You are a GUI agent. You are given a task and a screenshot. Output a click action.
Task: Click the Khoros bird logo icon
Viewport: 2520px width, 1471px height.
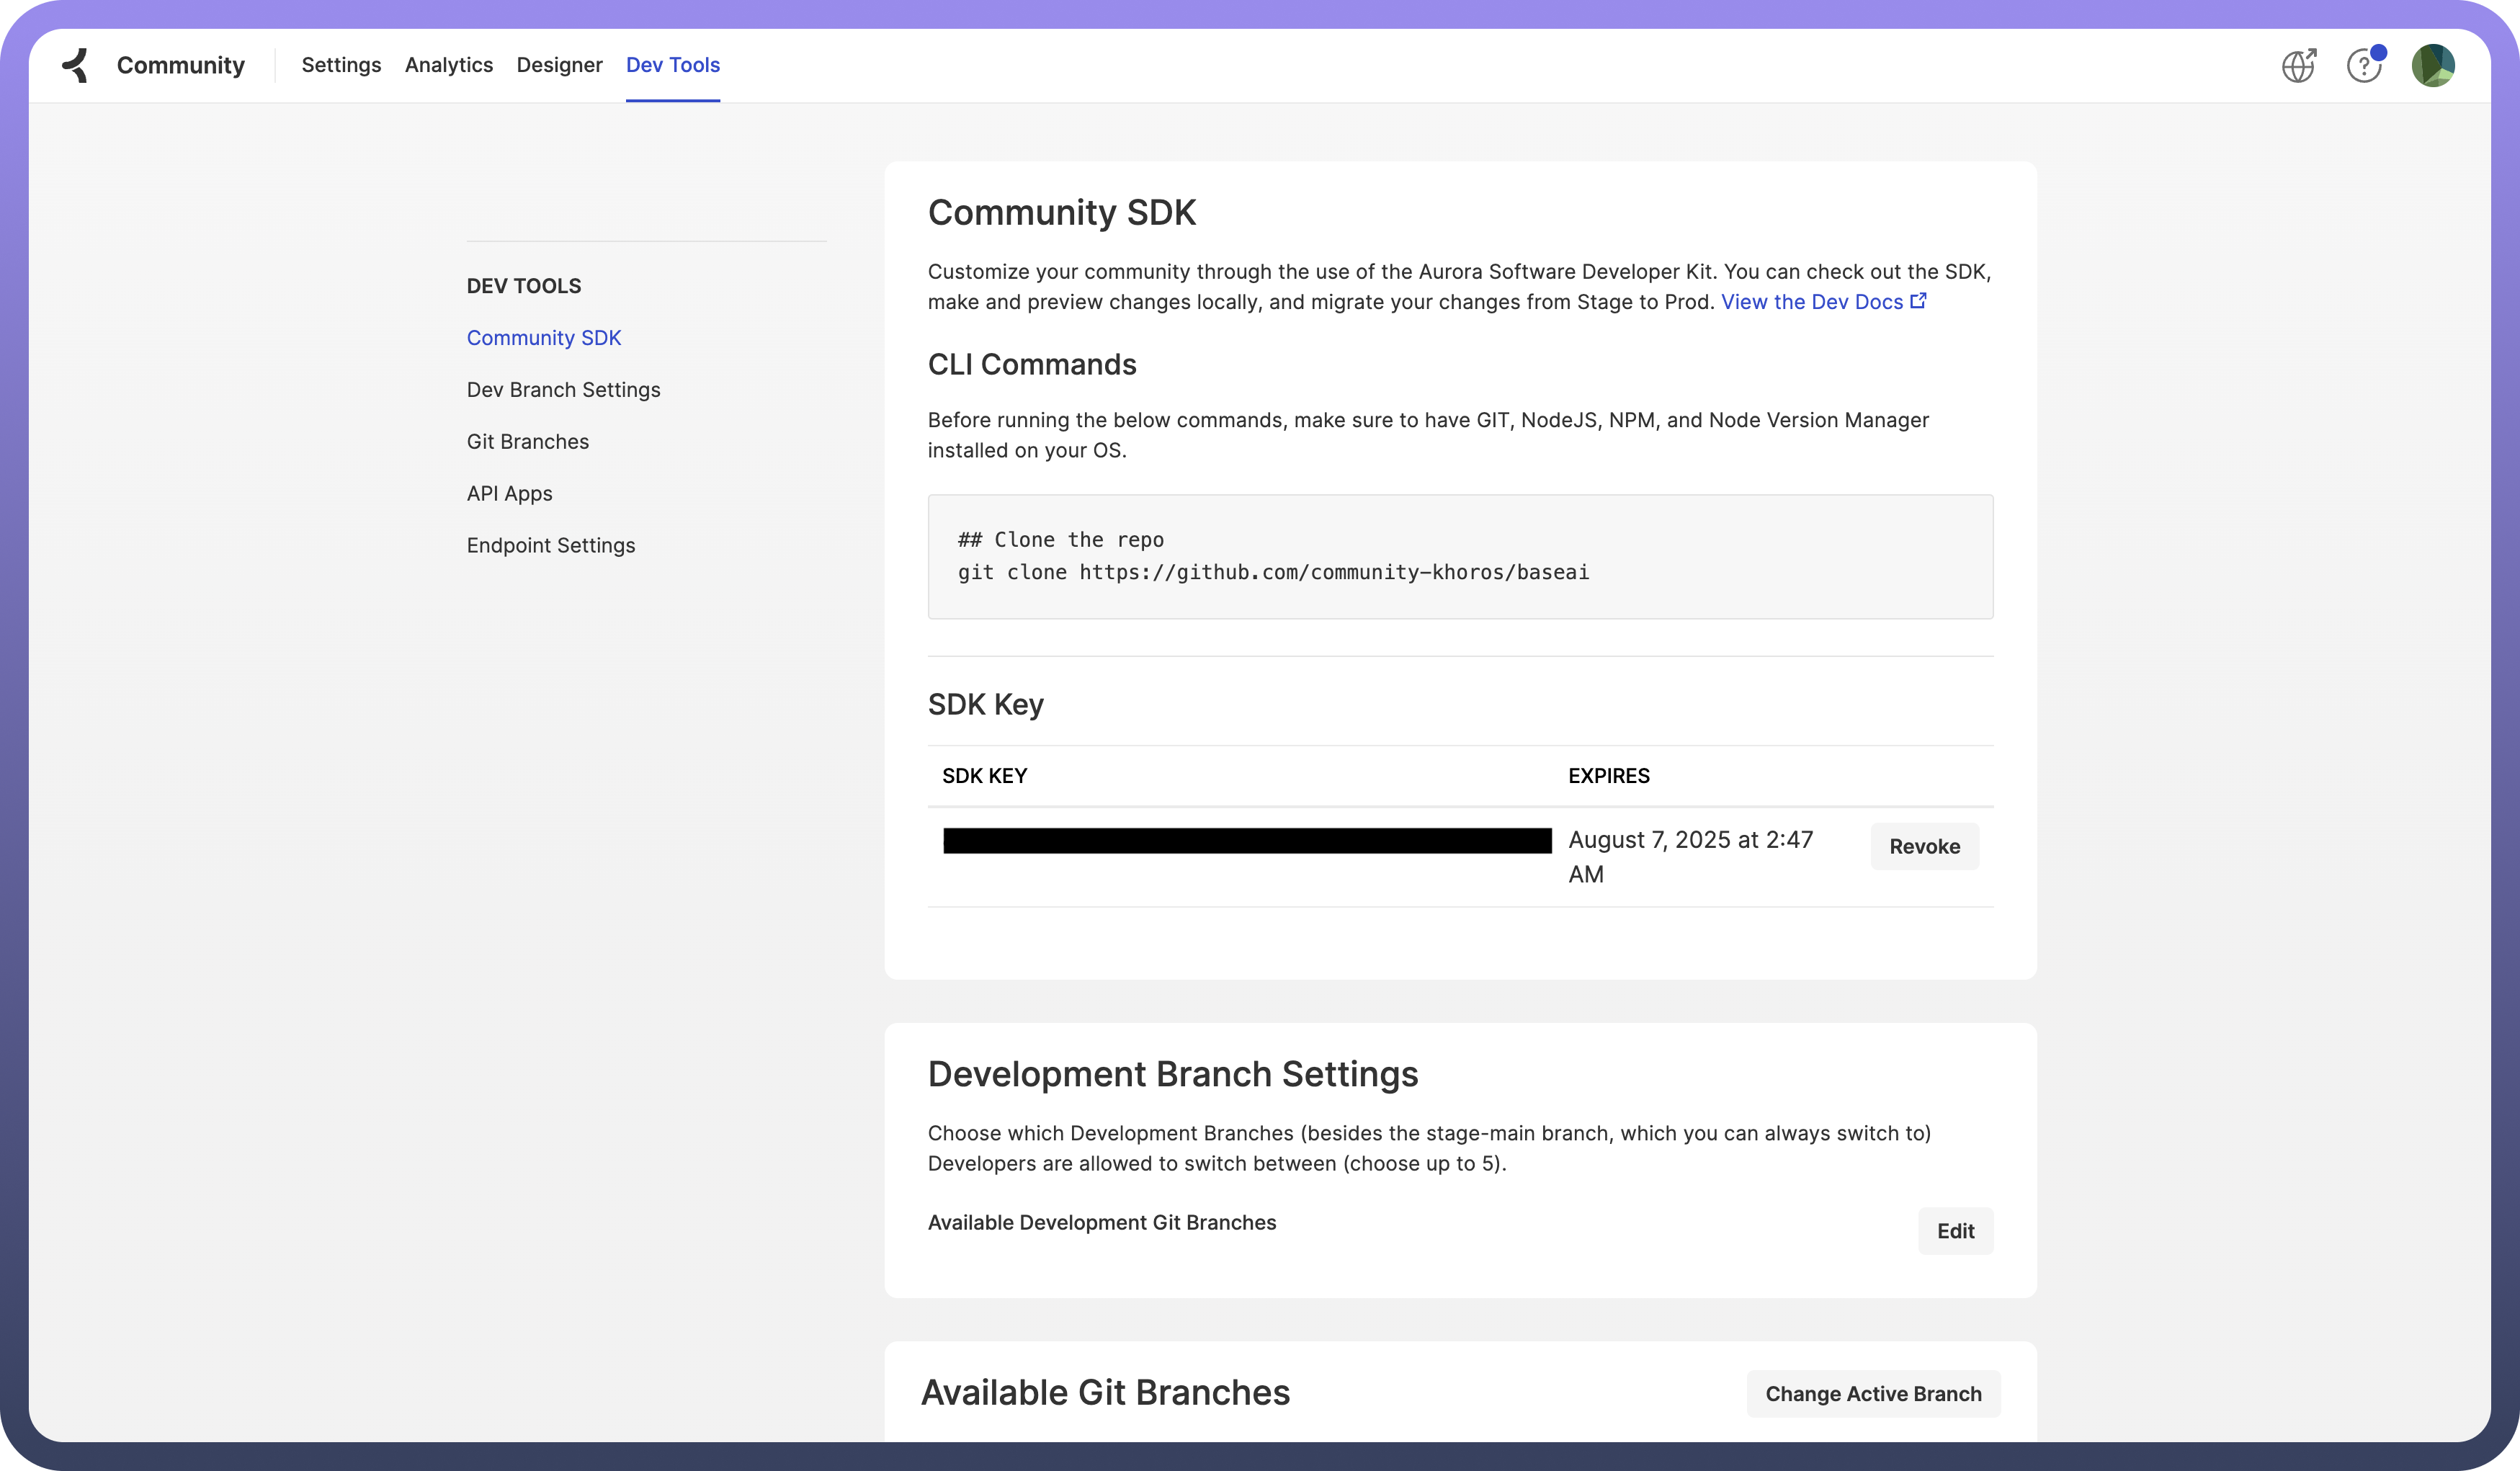(x=76, y=65)
